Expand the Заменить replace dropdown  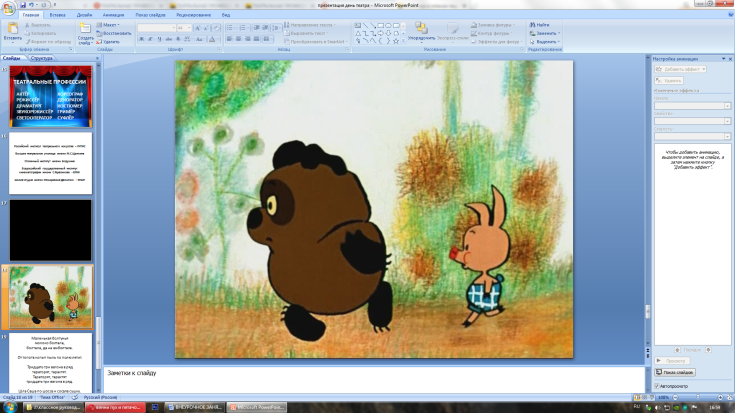(x=546, y=33)
